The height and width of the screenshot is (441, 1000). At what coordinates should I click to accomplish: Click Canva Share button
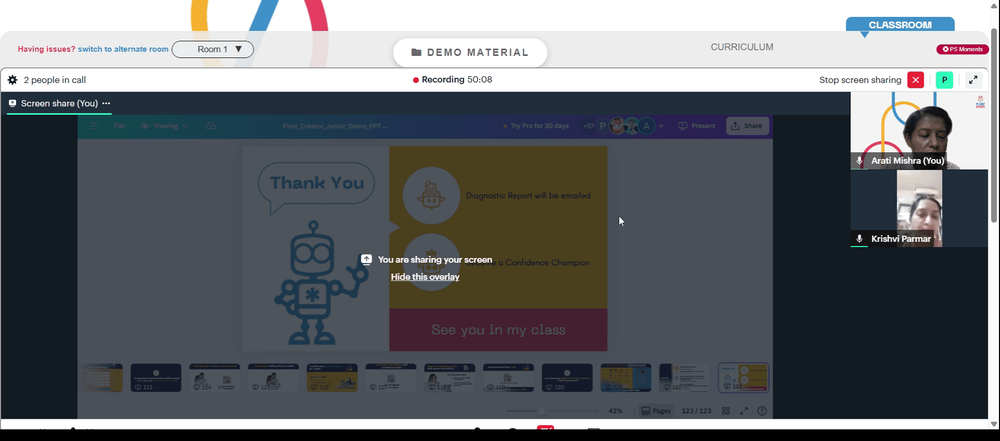[x=747, y=126]
